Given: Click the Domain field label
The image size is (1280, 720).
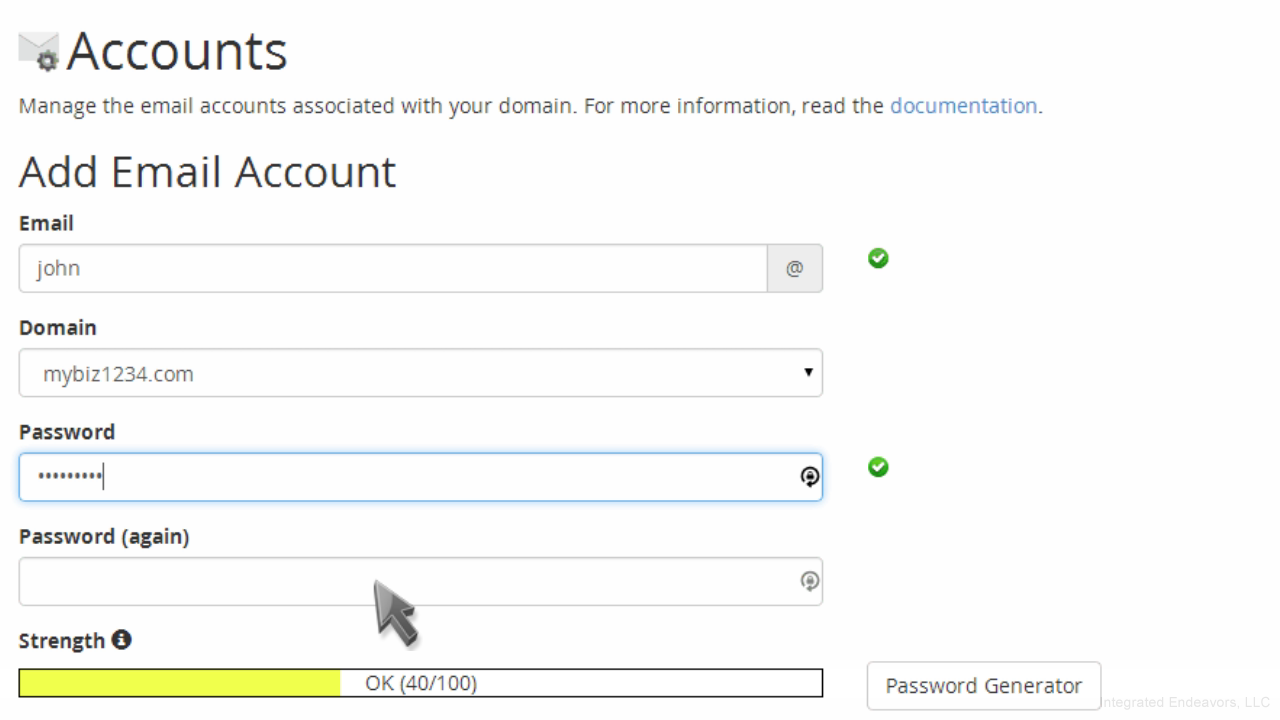Looking at the screenshot, I should [x=58, y=328].
